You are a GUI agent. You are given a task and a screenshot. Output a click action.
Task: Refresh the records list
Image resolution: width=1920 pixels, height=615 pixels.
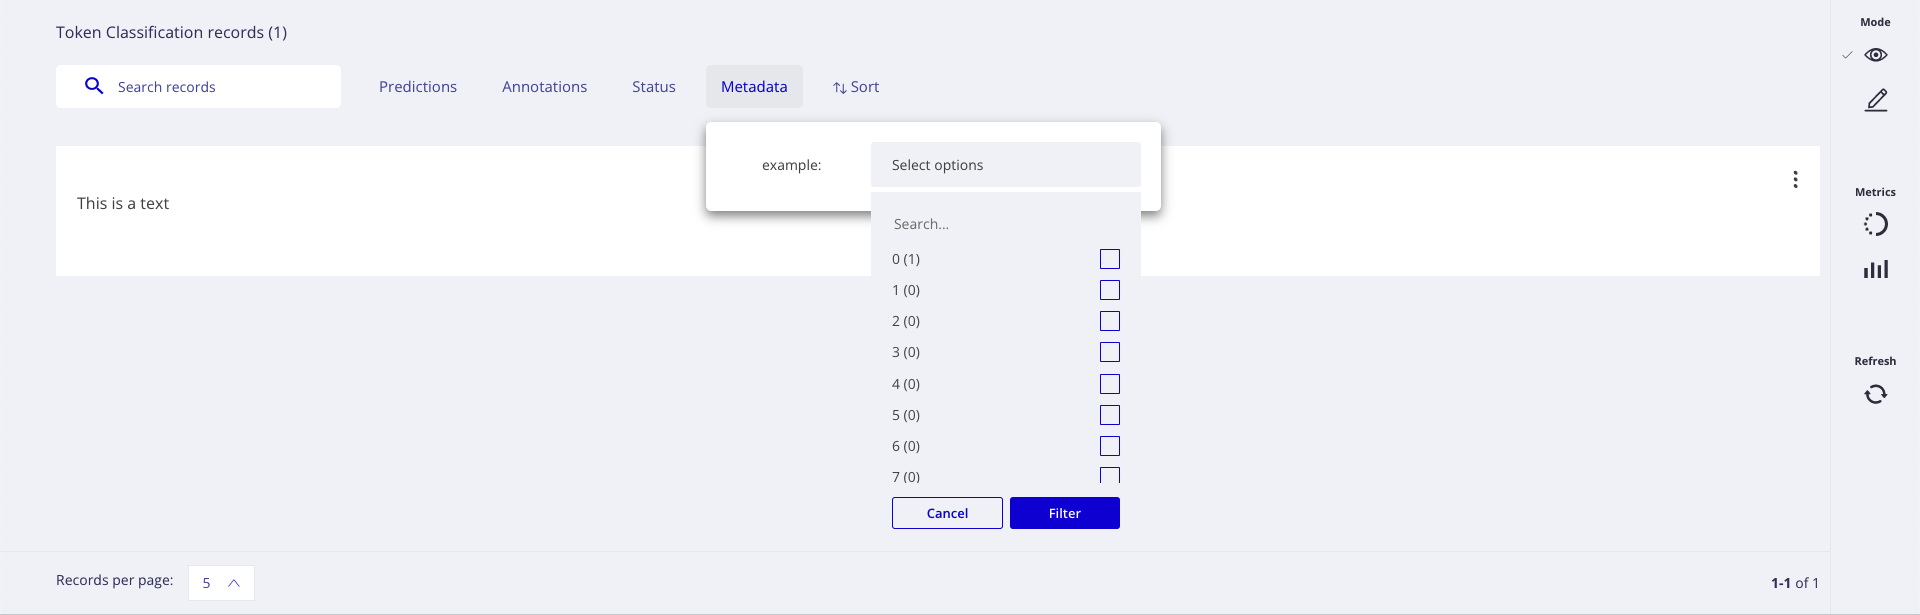pyautogui.click(x=1876, y=394)
